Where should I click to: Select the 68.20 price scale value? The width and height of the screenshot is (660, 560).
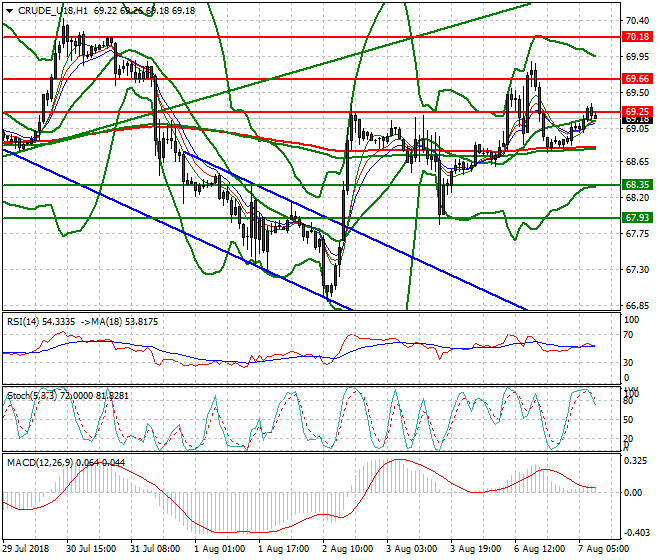point(637,197)
